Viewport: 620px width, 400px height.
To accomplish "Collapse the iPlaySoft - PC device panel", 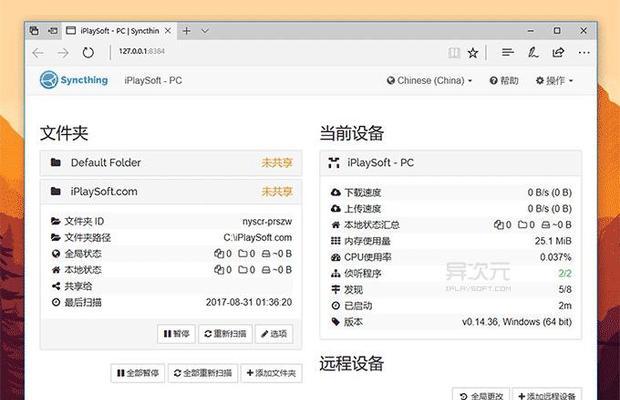I will 451,162.
